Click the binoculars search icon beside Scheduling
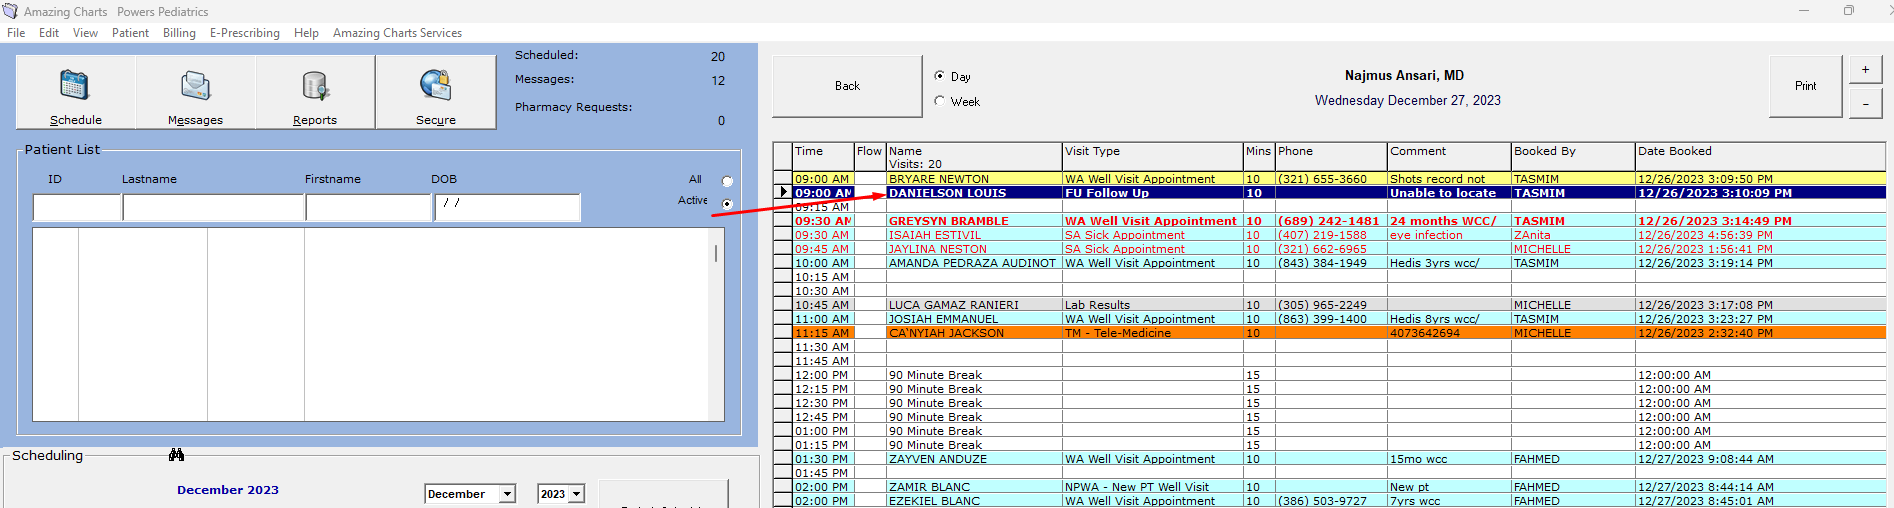Image resolution: width=1894 pixels, height=508 pixels. pos(176,455)
